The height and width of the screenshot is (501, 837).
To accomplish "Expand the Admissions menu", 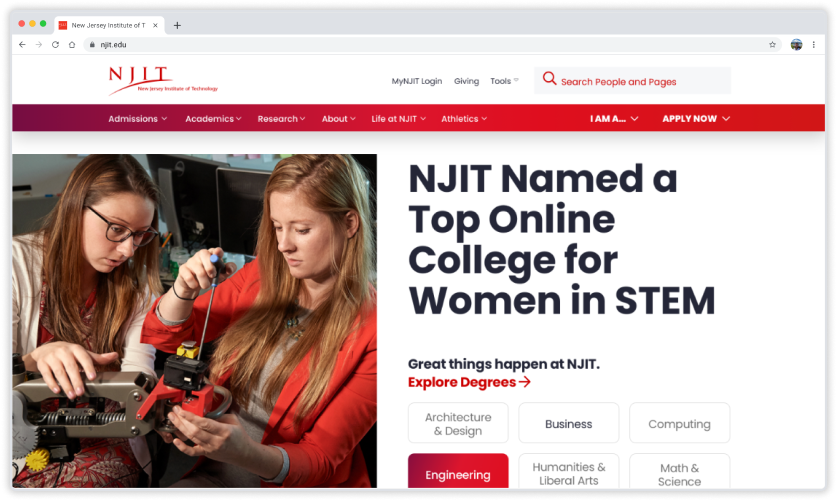I will [x=138, y=119].
